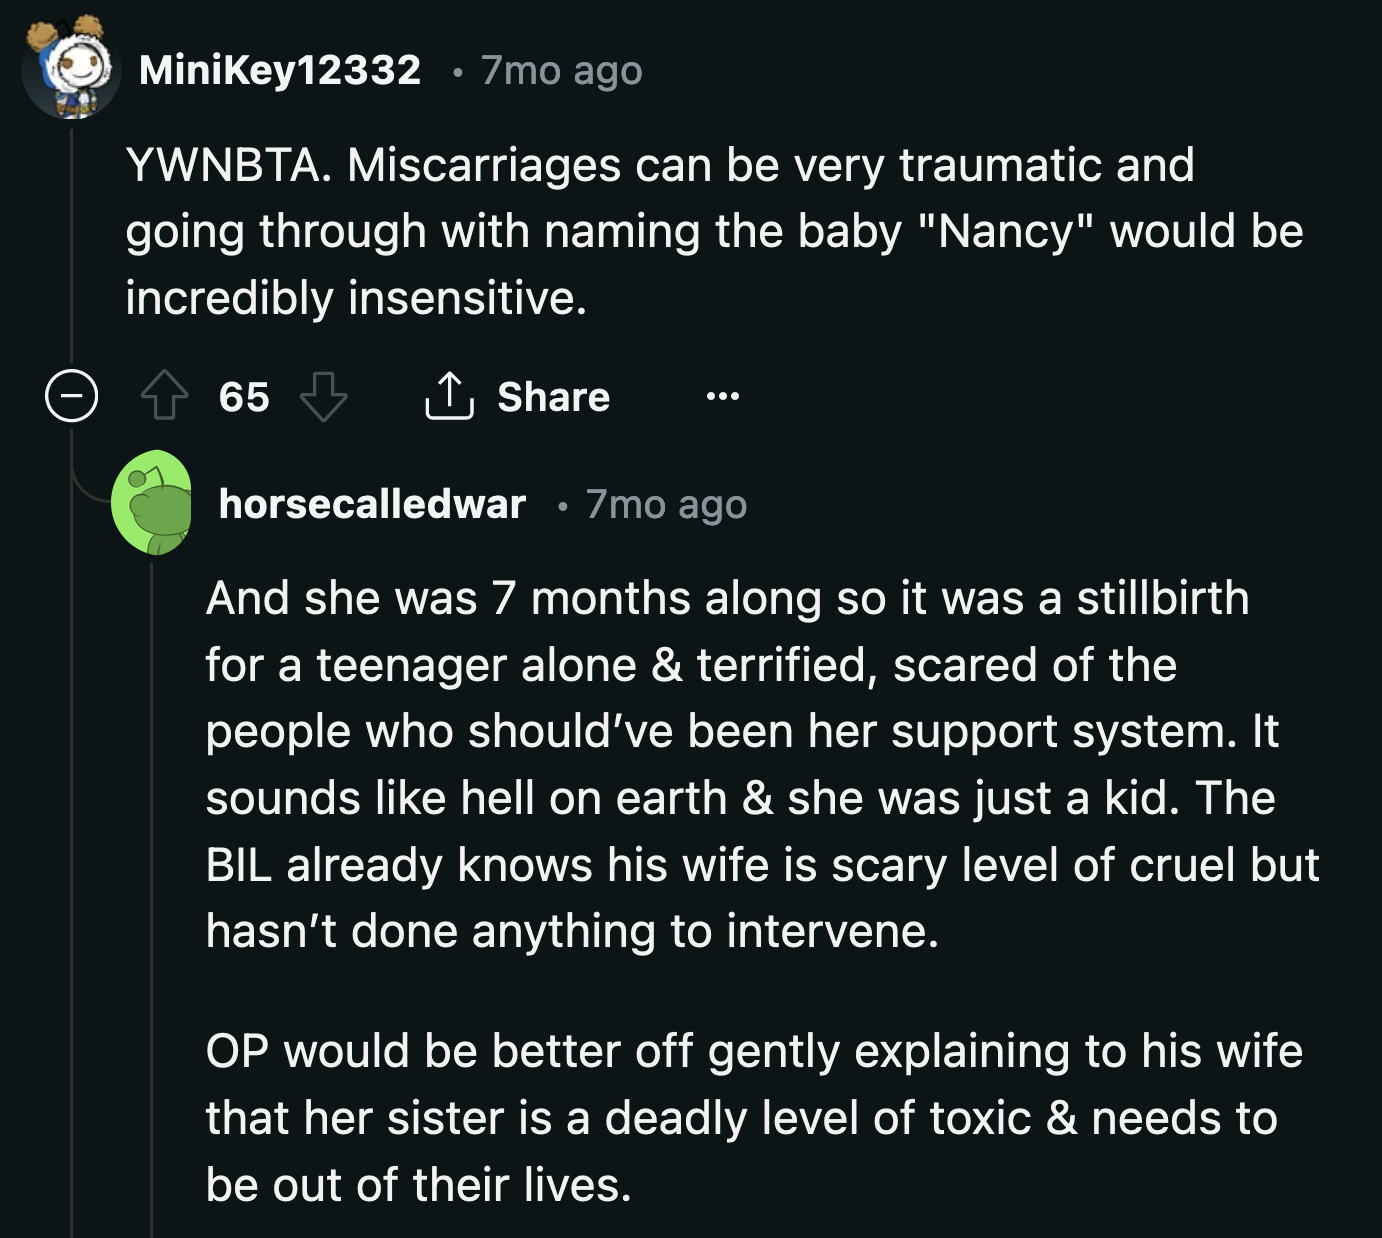Click the thread line below horsecalledwar's avatar
1382x1238 pixels.
pyautogui.click(x=151, y=900)
